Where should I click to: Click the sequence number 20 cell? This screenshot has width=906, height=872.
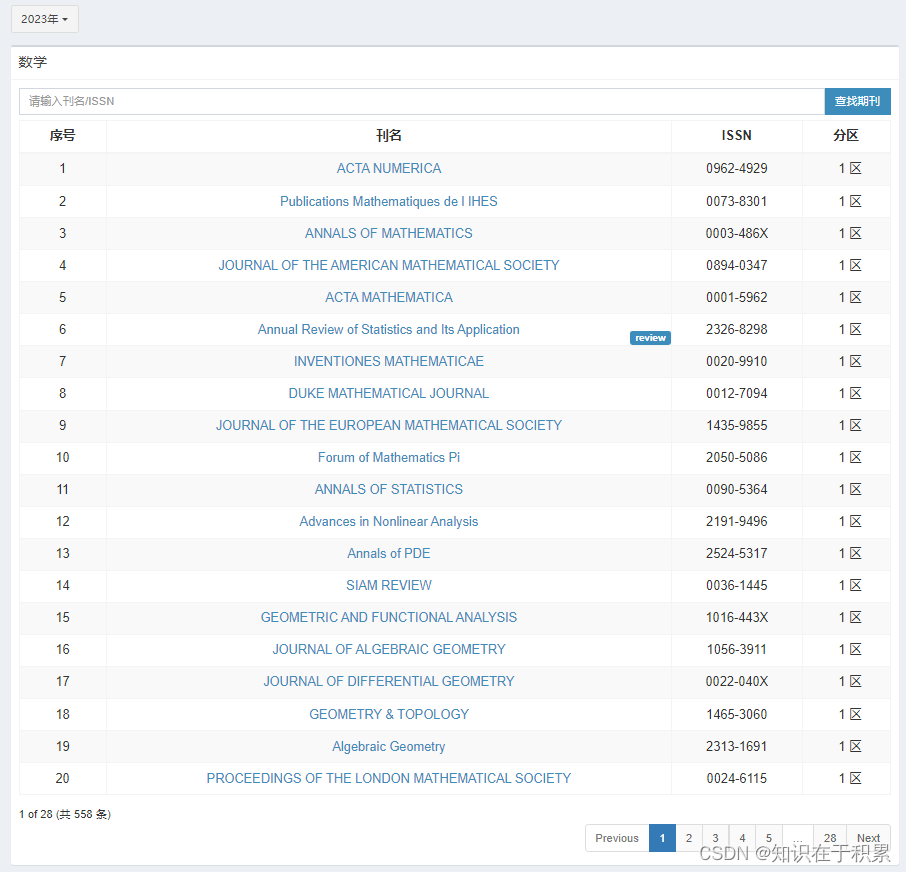point(62,778)
